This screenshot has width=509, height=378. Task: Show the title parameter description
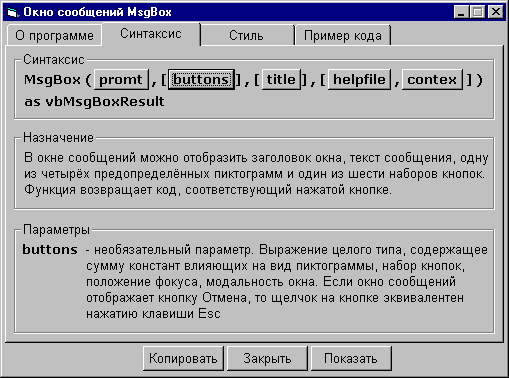(x=281, y=80)
